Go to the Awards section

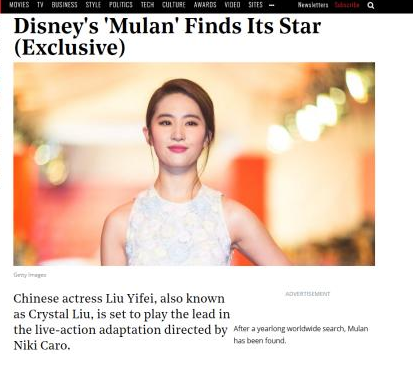pos(205,5)
